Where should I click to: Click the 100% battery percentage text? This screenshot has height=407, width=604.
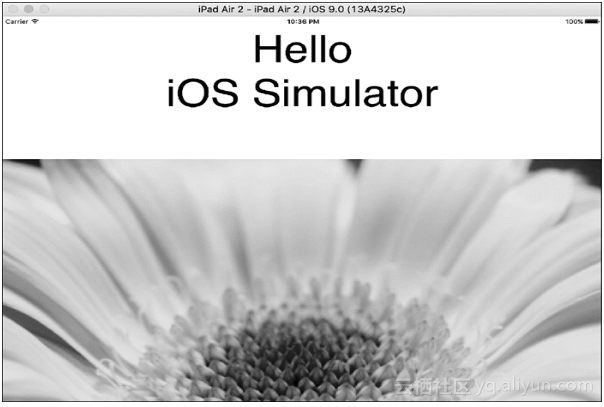tap(574, 22)
